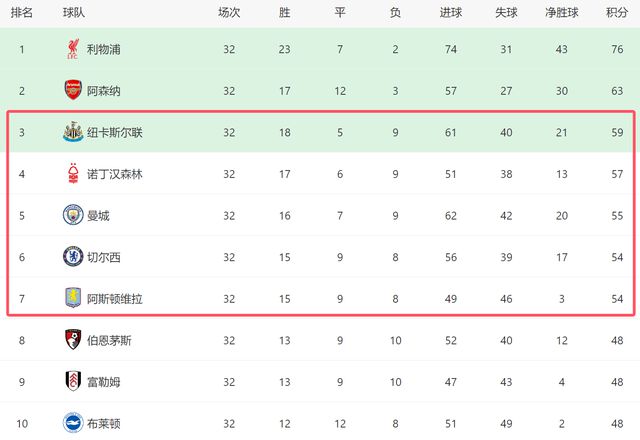
Task: Click the Brighton club crest icon
Action: (73, 422)
